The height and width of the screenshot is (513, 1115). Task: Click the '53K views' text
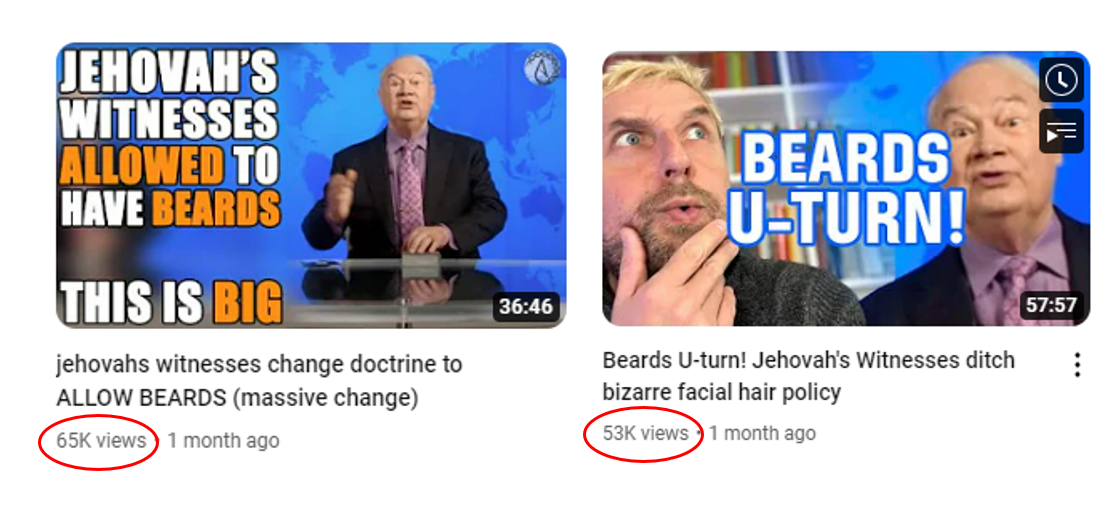(x=646, y=433)
